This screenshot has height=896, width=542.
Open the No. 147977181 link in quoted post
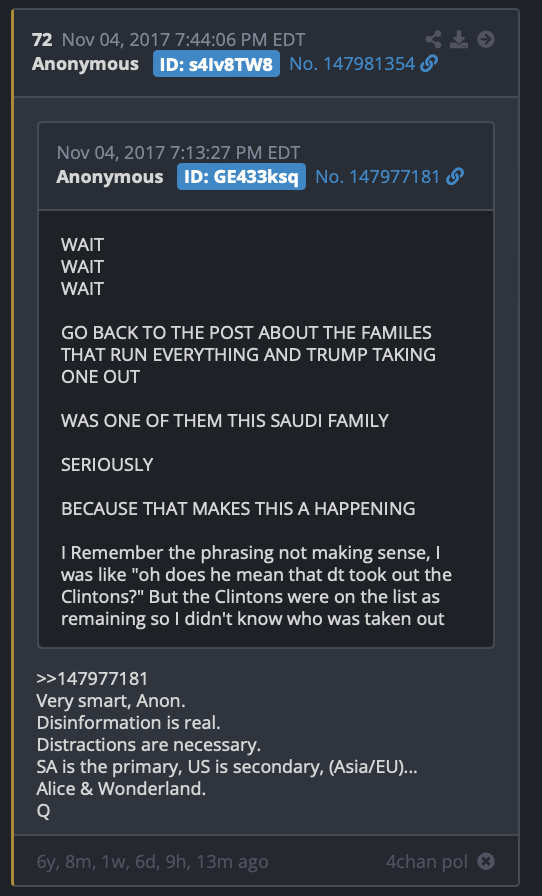pyautogui.click(x=377, y=177)
